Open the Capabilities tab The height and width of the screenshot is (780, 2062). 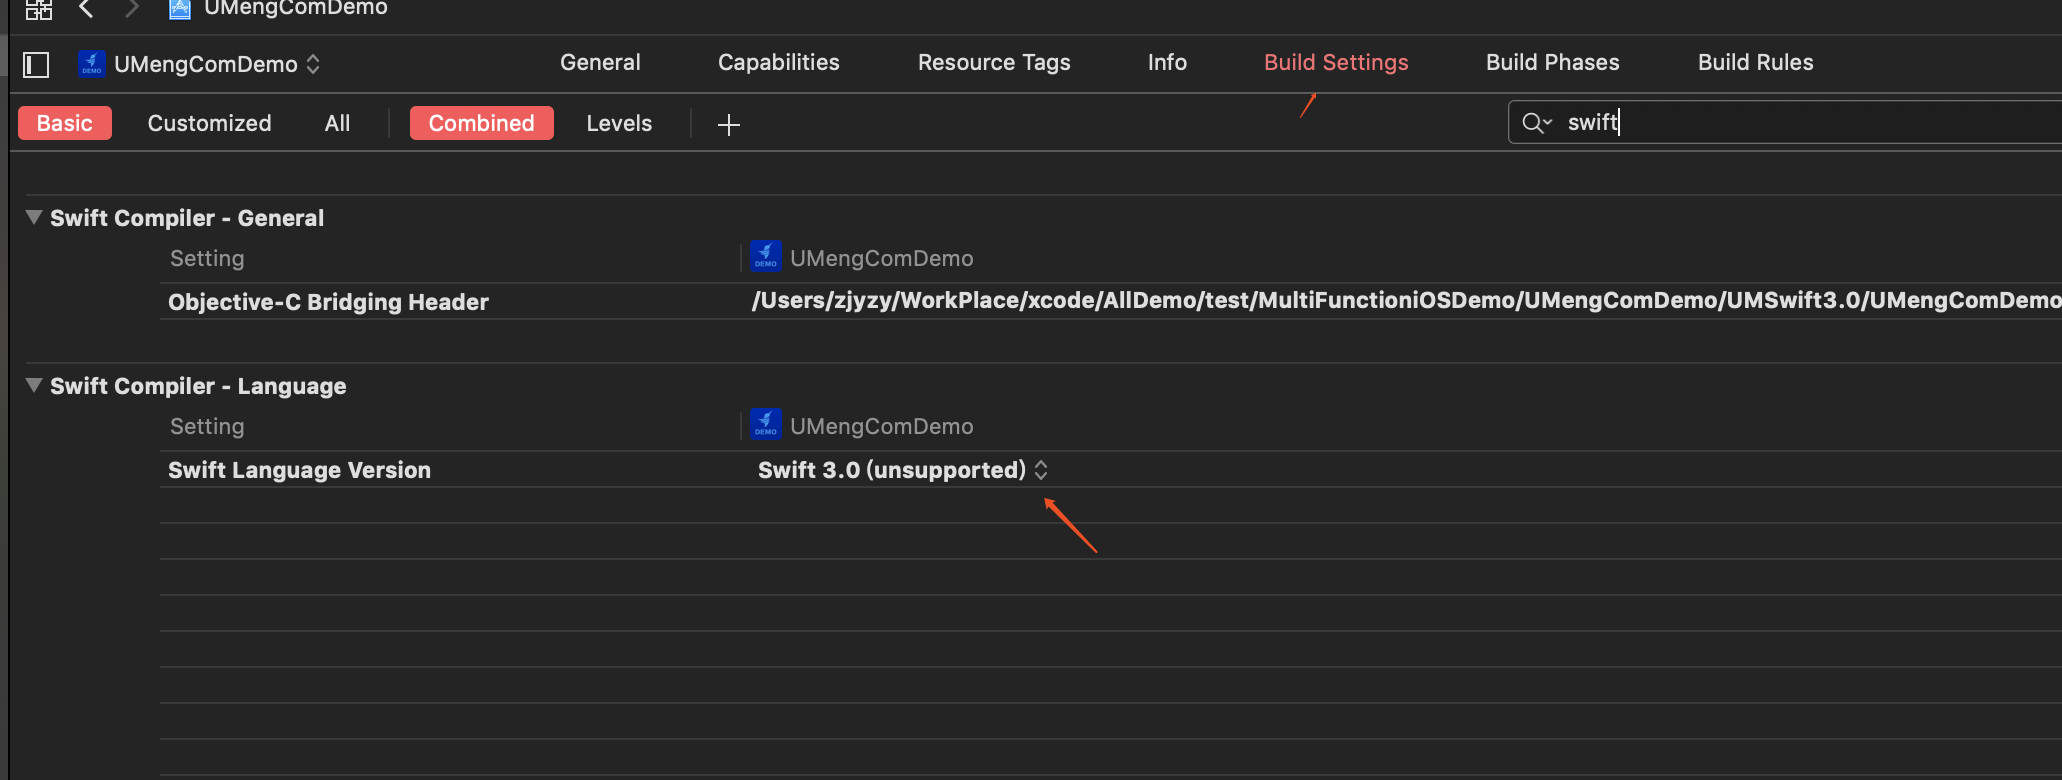click(x=779, y=62)
